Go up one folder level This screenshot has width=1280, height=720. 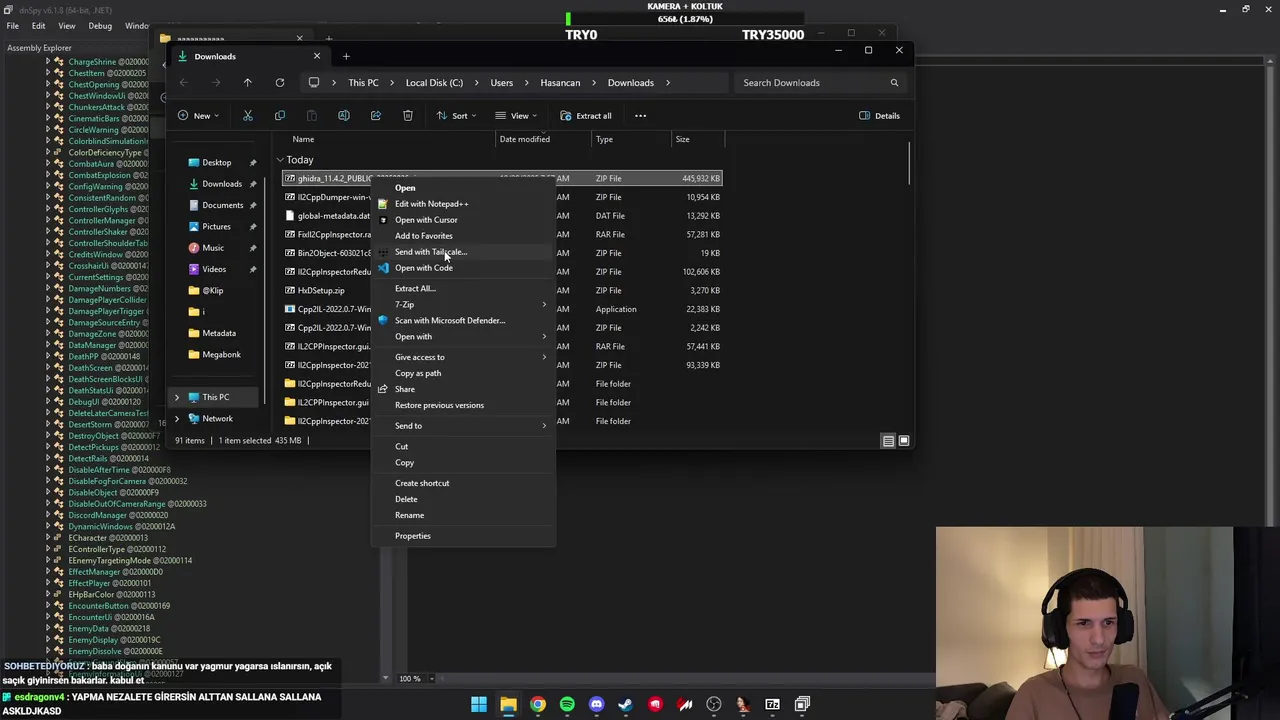point(248,83)
